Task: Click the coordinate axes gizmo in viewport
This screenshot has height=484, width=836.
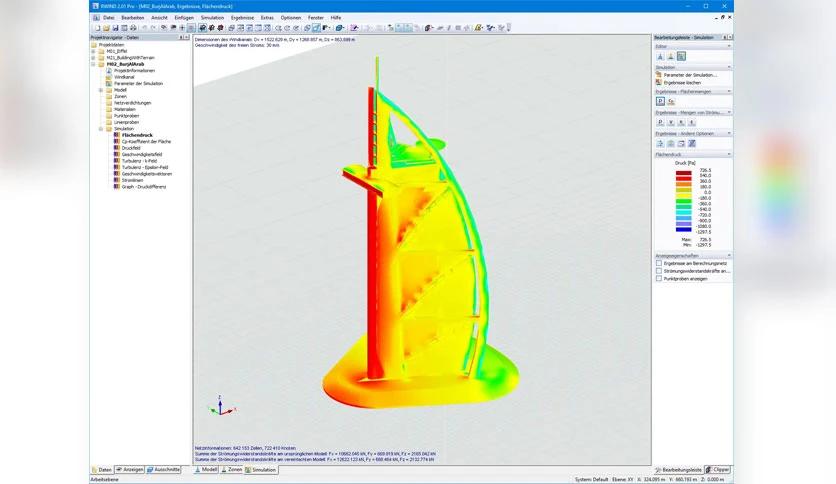Action: point(222,406)
